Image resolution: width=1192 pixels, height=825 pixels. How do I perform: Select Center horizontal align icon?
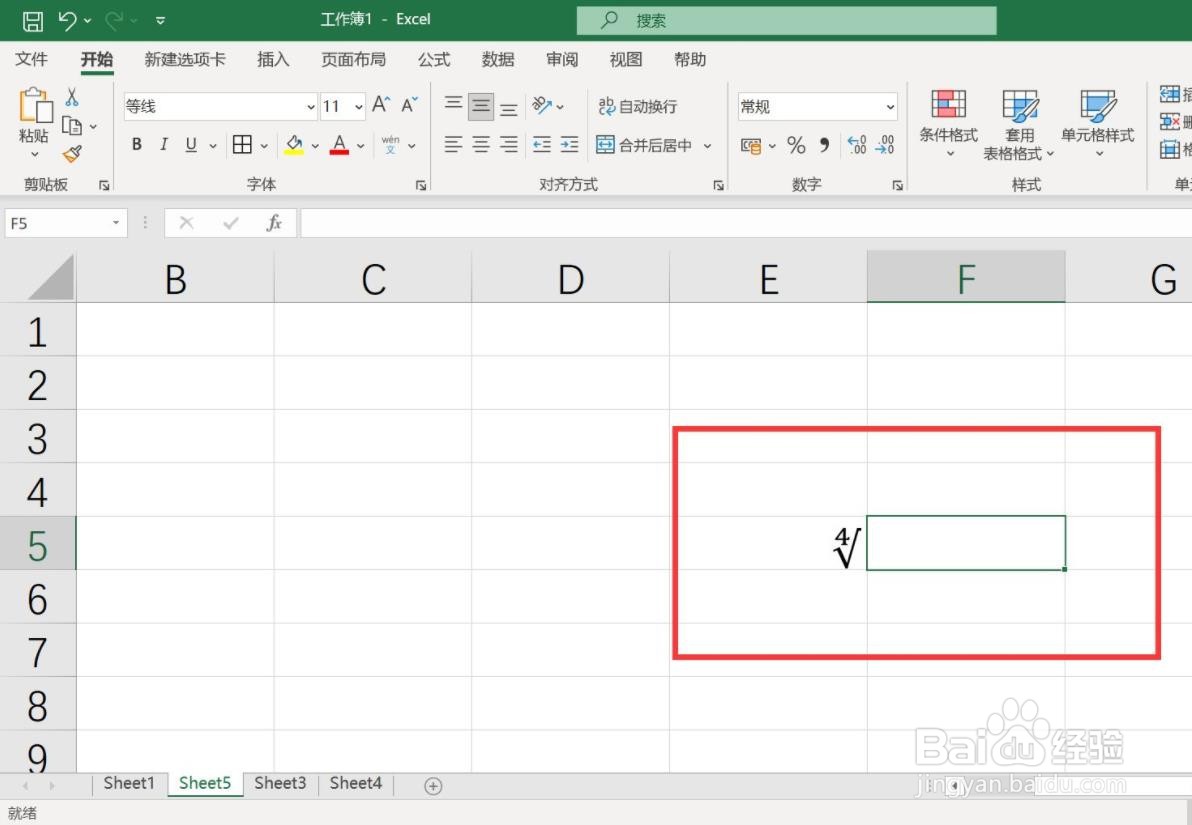(481, 144)
